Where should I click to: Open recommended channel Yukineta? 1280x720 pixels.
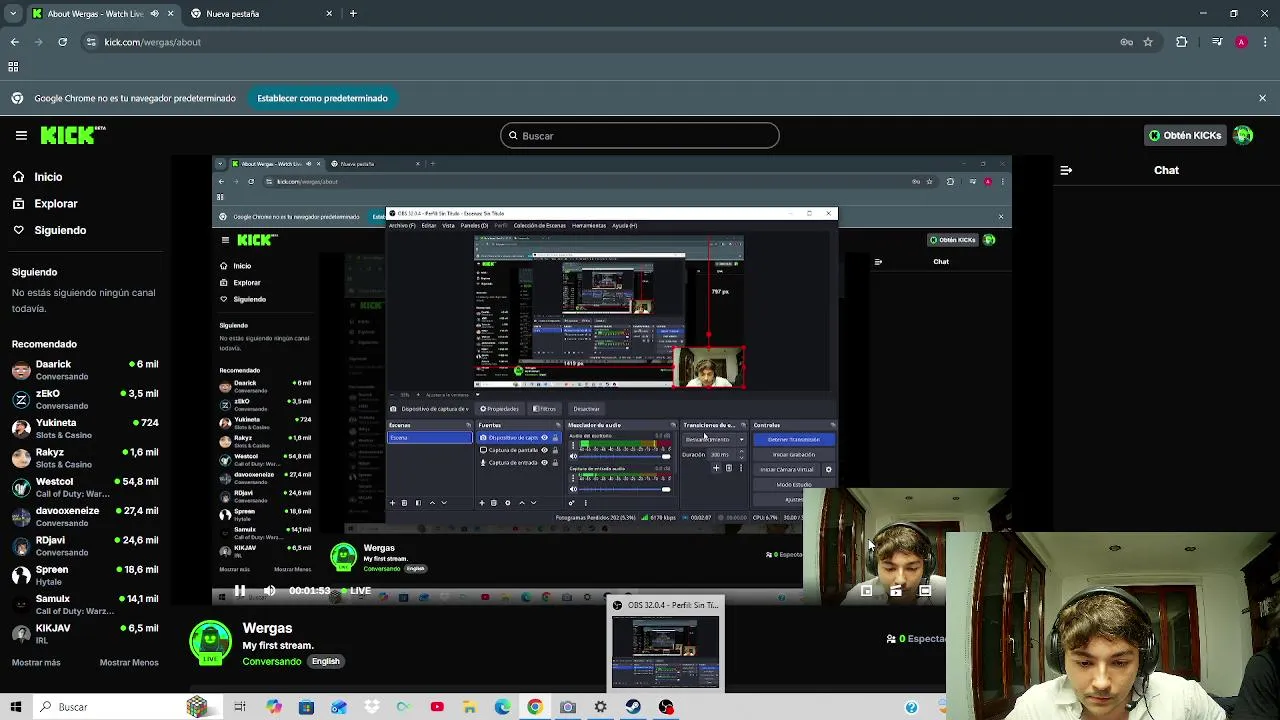[x=85, y=428]
